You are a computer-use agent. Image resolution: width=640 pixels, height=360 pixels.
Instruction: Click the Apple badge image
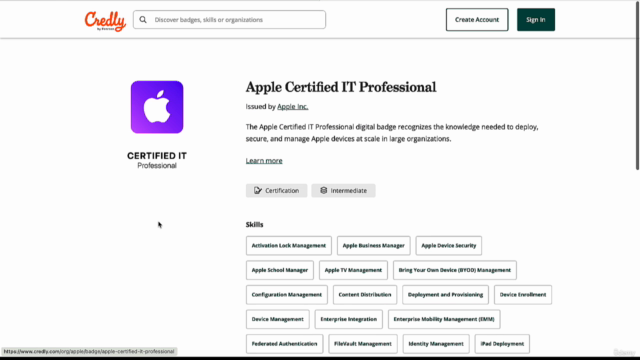pyautogui.click(x=157, y=107)
